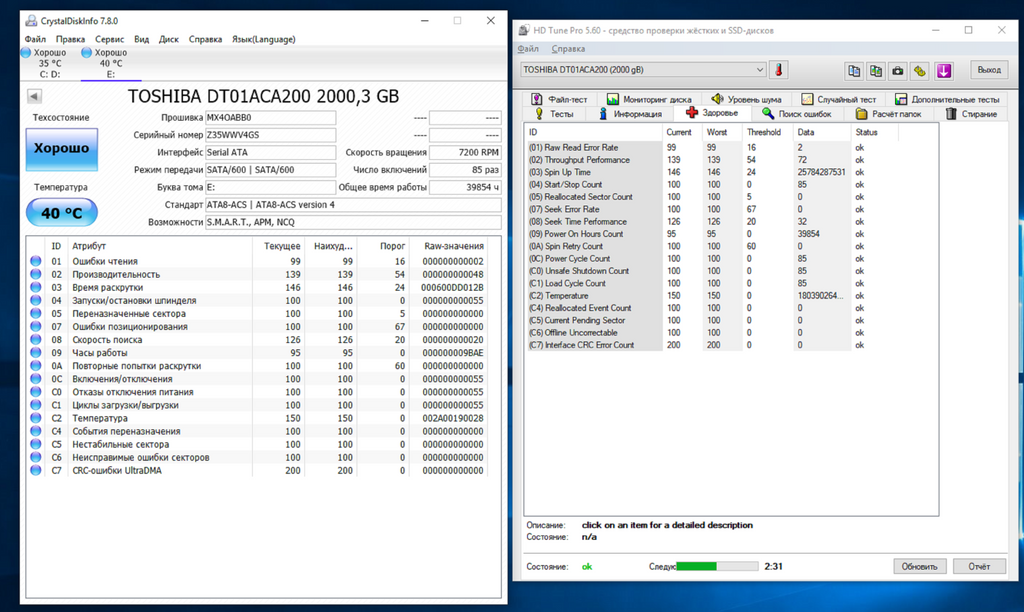Click the Выход button in HD Tune
The width and height of the screenshot is (1024, 612).
pyautogui.click(x=989, y=70)
